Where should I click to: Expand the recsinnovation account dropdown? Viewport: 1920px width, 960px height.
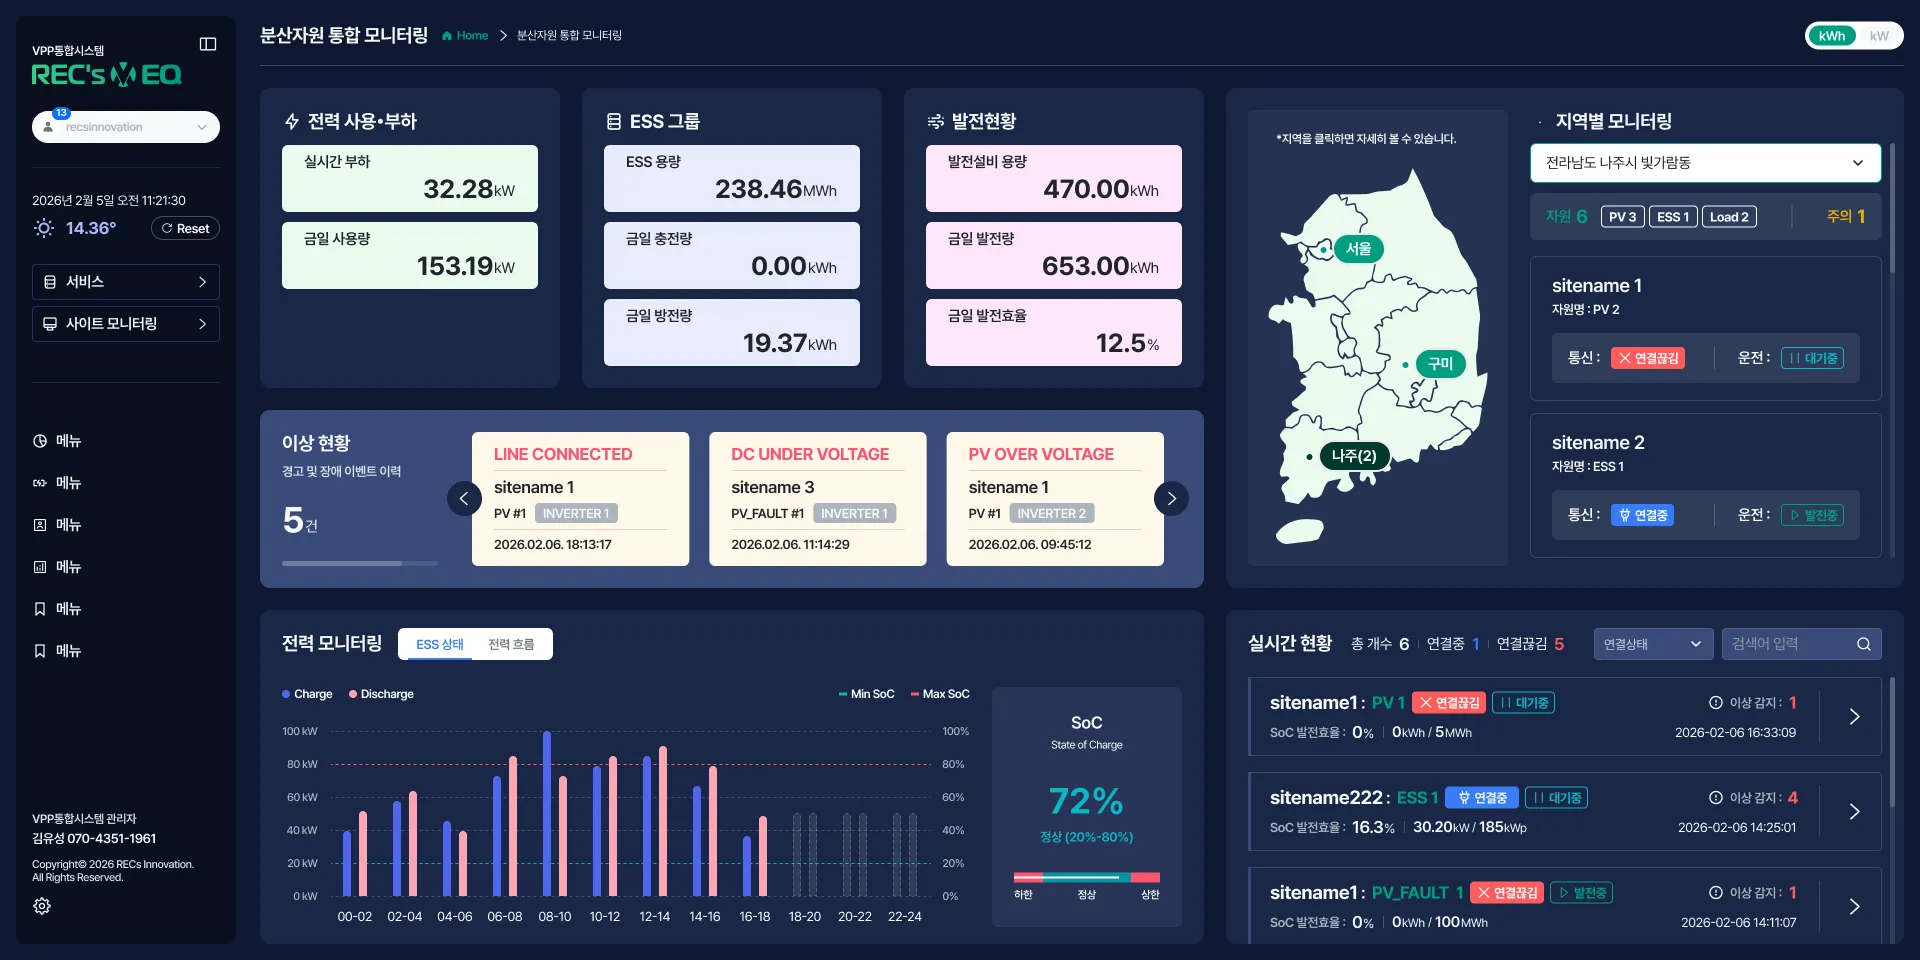(126, 127)
